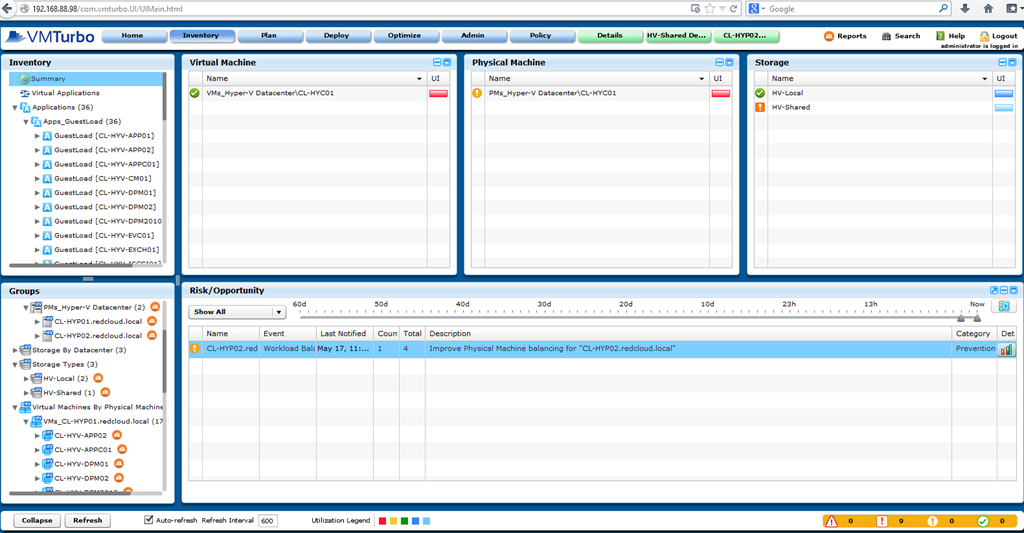The height and width of the screenshot is (533, 1024).
Task: Click the green utilization legend swatch
Action: tap(405, 521)
